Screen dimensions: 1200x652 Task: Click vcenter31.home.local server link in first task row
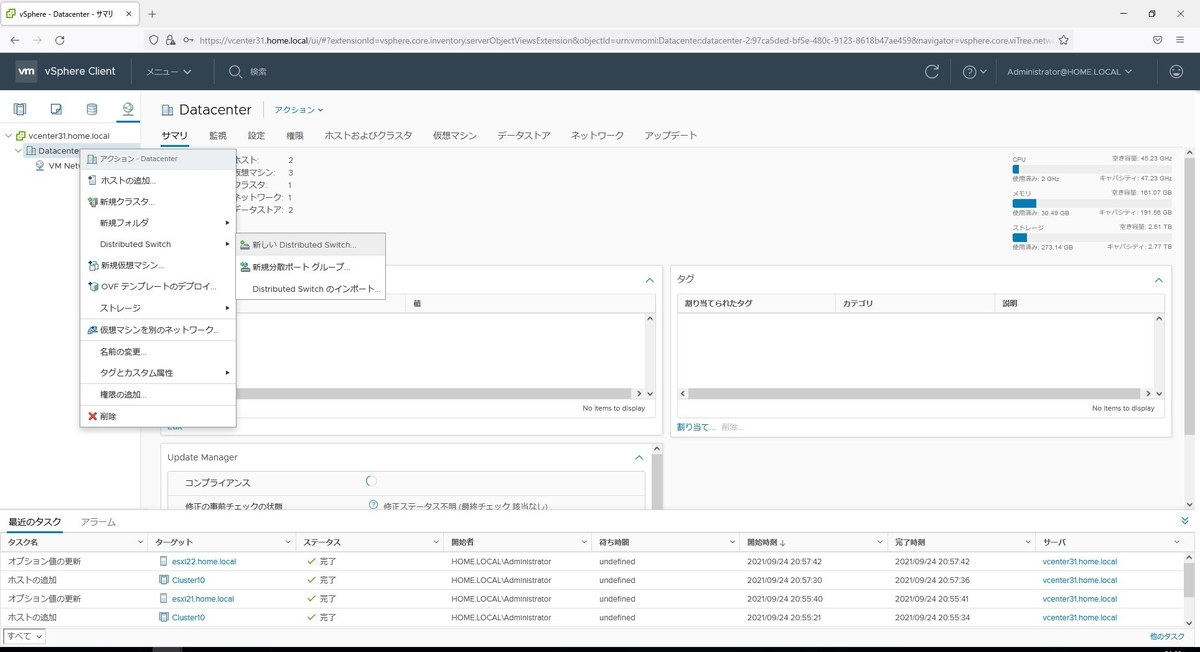click(1080, 561)
